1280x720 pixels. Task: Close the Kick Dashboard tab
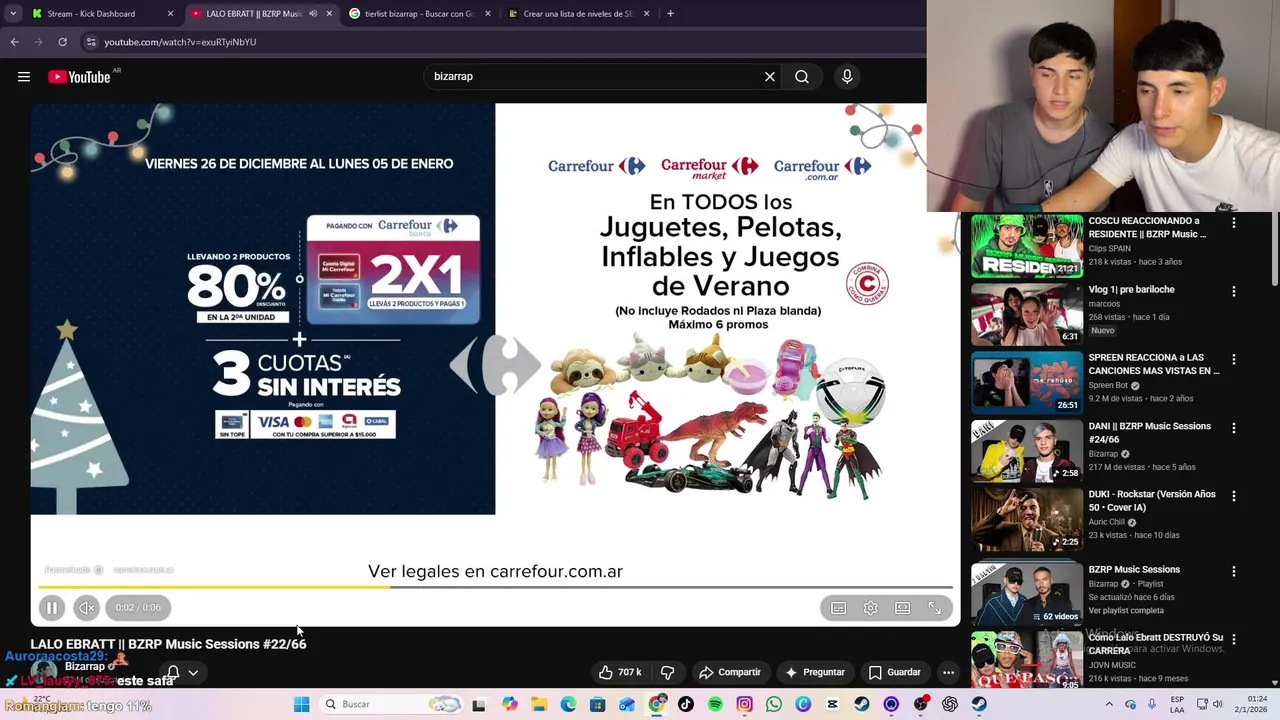coord(170,14)
